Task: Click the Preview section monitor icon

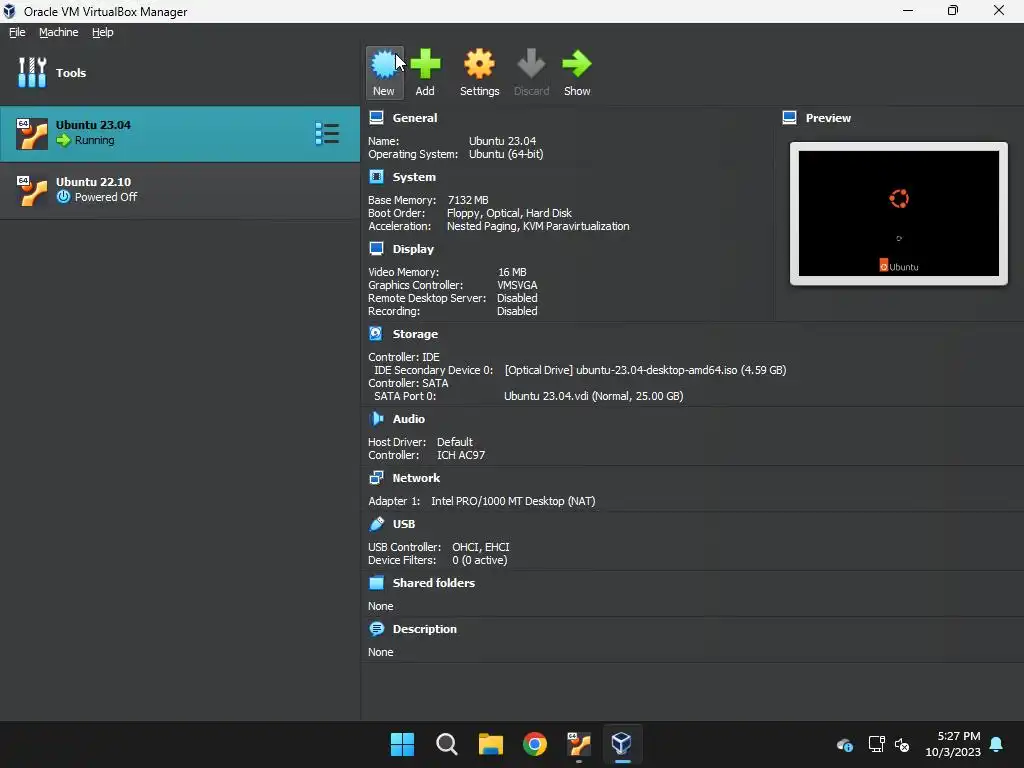Action: tap(790, 118)
